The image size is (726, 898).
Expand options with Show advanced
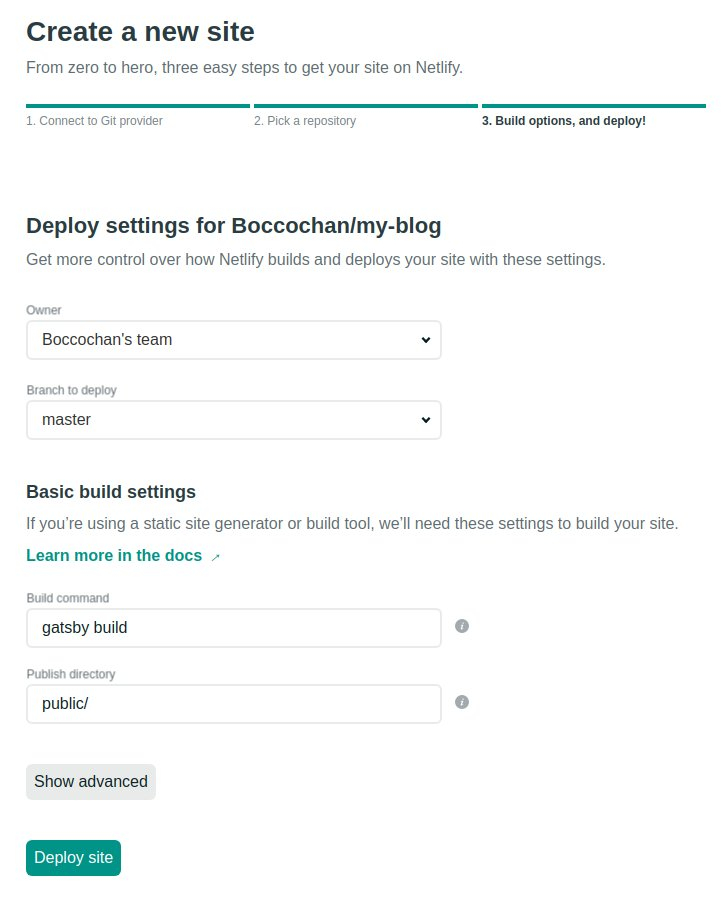(90, 782)
